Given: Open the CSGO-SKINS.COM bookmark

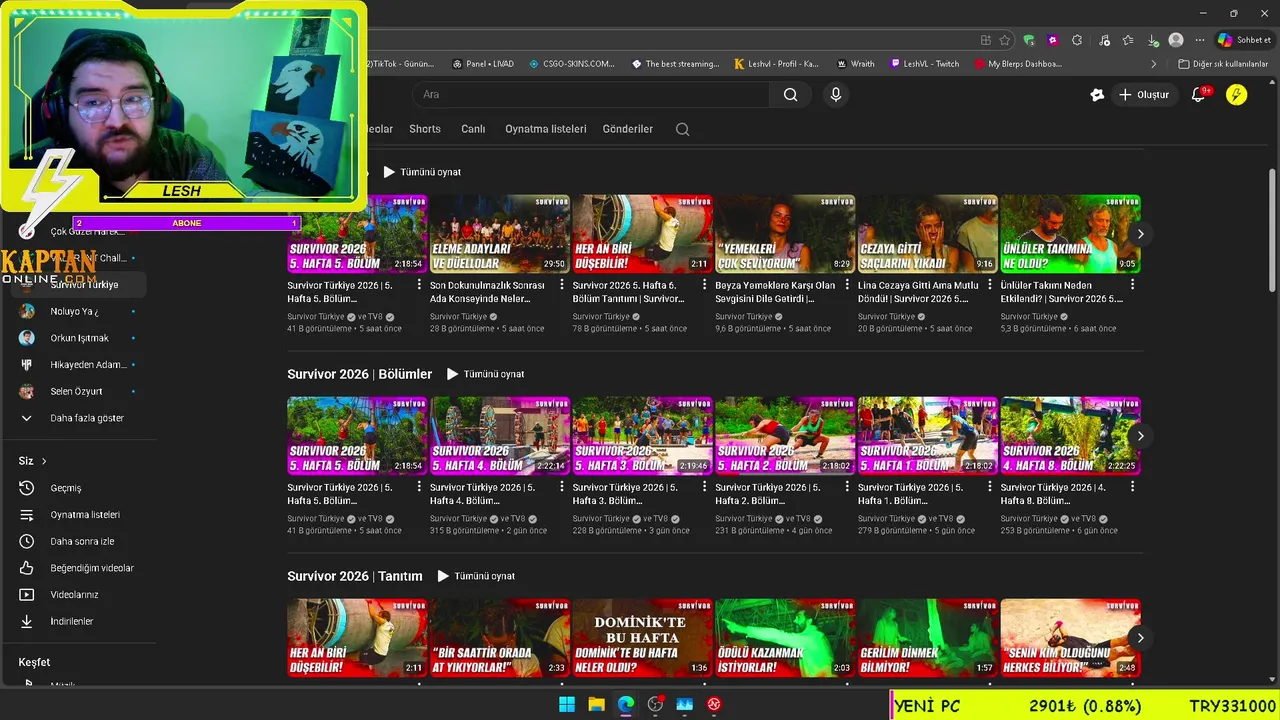Looking at the screenshot, I should tap(572, 64).
